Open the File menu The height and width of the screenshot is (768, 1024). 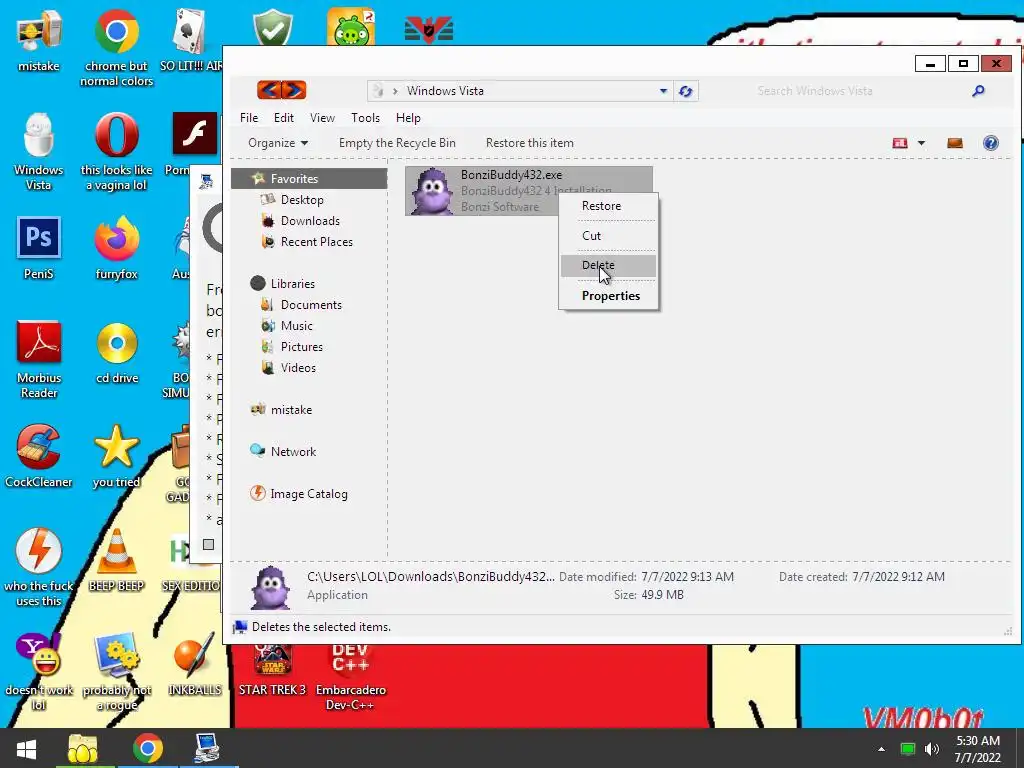[249, 118]
